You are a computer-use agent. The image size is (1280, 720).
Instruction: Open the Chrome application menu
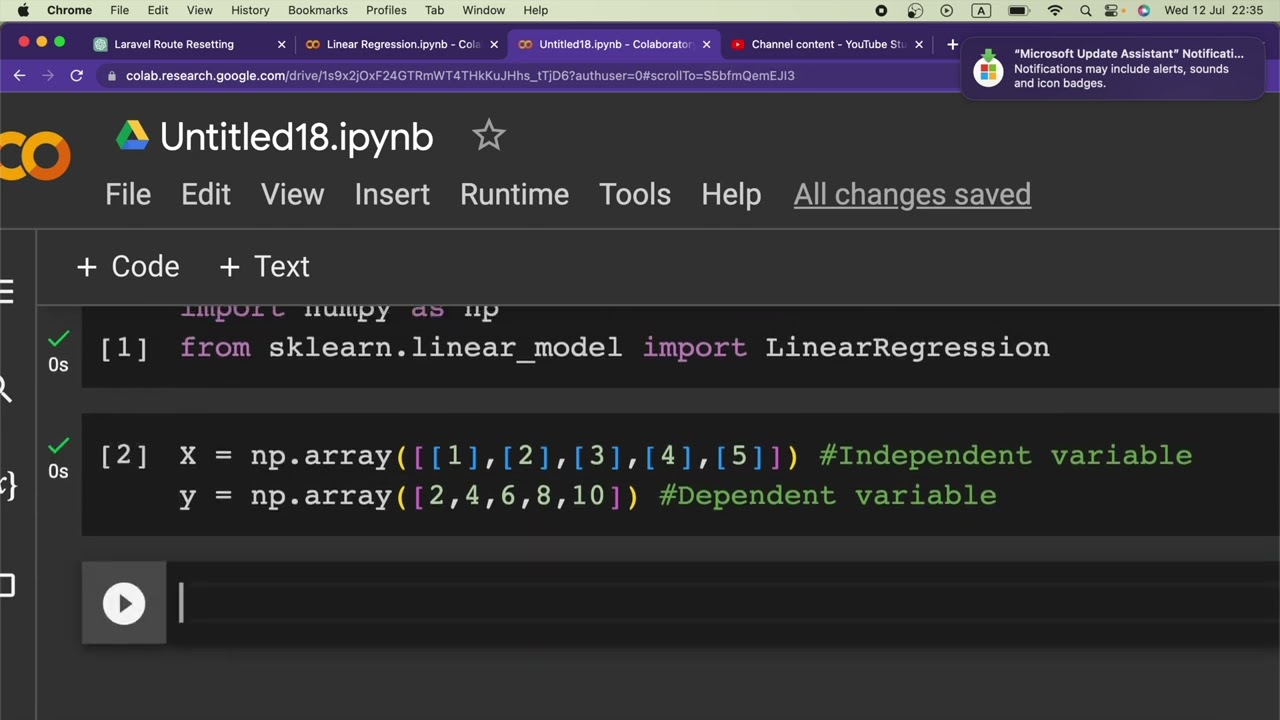(69, 10)
